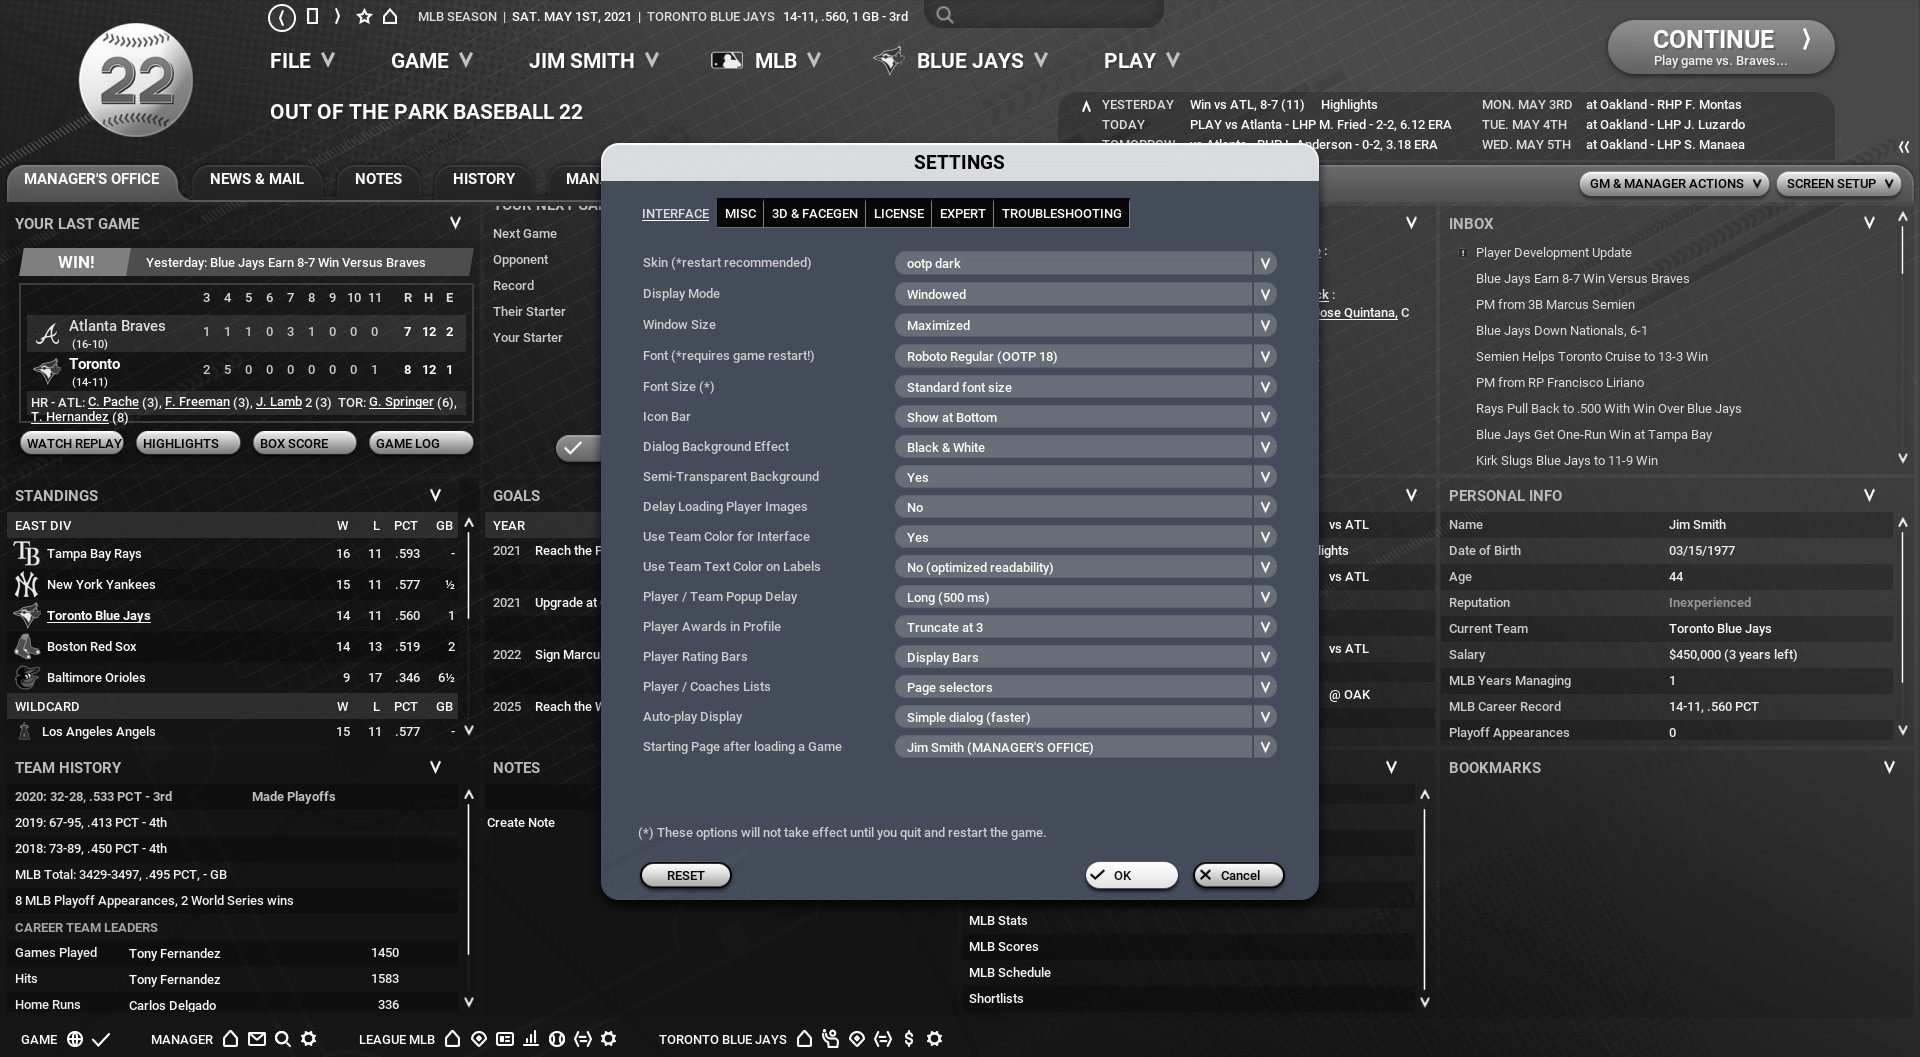The width and height of the screenshot is (1920, 1057).
Task: Open the Skin dropdown showing ootp dark
Action: pos(1085,264)
